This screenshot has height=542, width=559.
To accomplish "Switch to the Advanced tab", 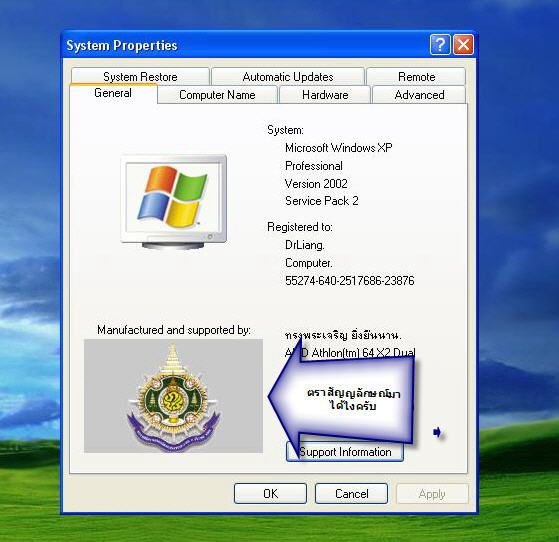I will (x=419, y=95).
